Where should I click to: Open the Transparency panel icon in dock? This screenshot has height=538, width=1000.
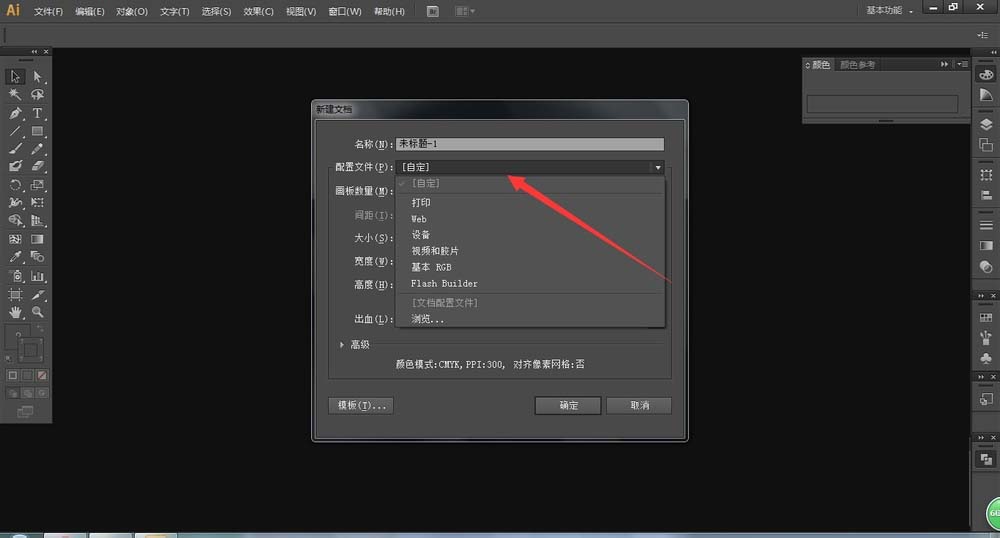click(986, 266)
